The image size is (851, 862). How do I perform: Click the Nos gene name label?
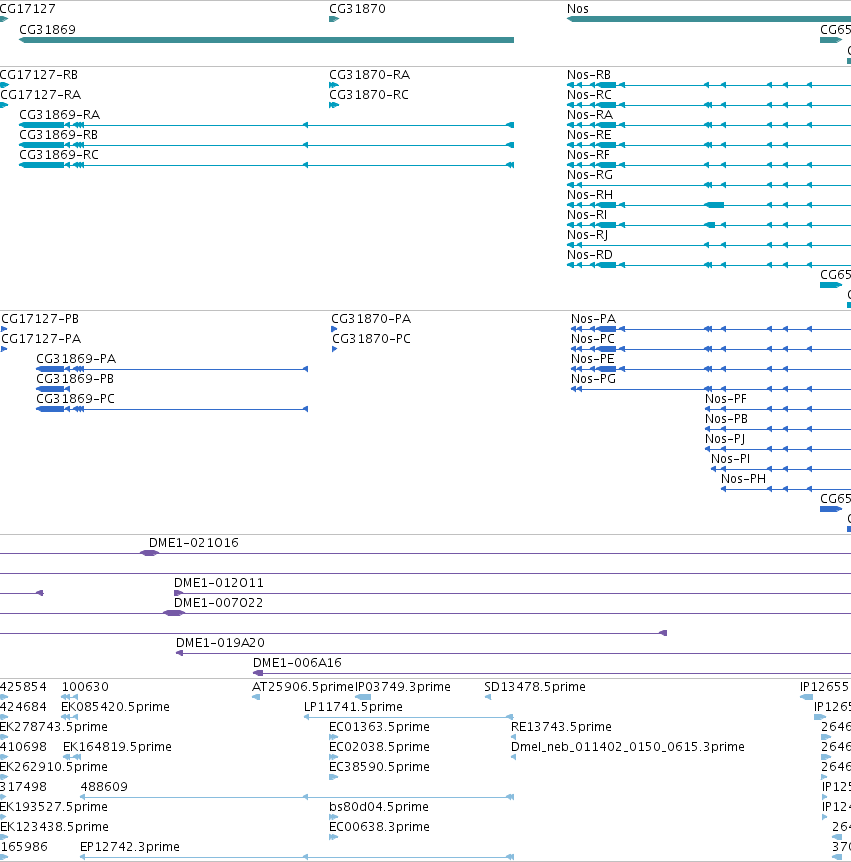coord(578,9)
